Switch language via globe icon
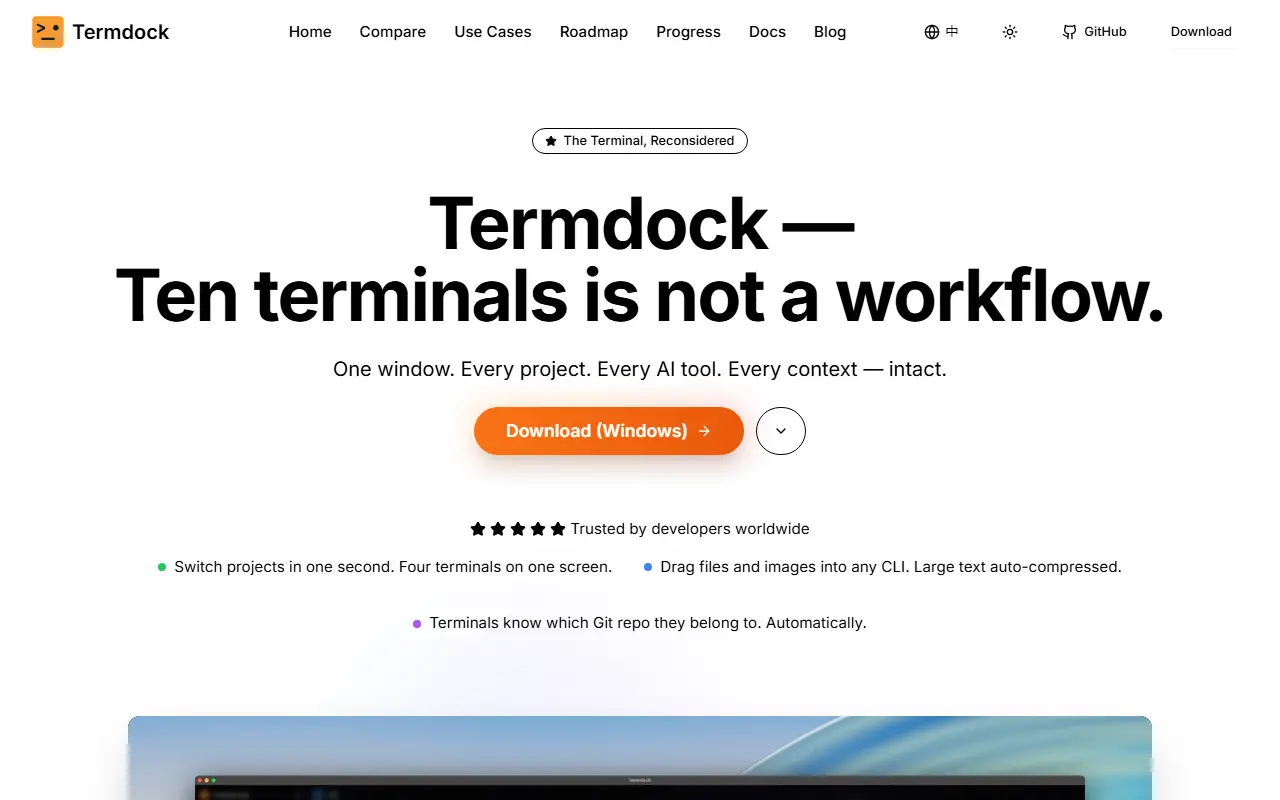1280x800 pixels. pos(941,32)
